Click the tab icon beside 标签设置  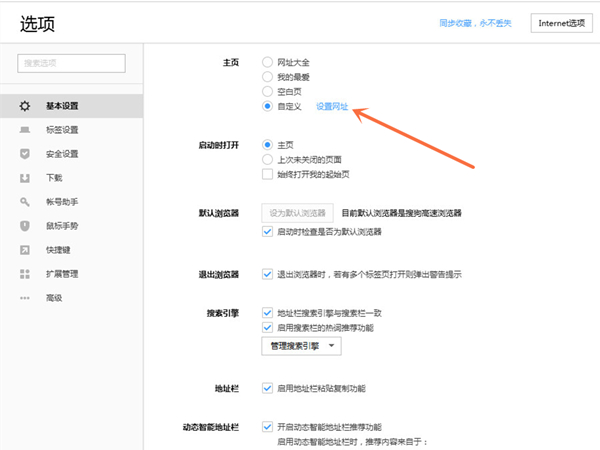click(x=25, y=129)
